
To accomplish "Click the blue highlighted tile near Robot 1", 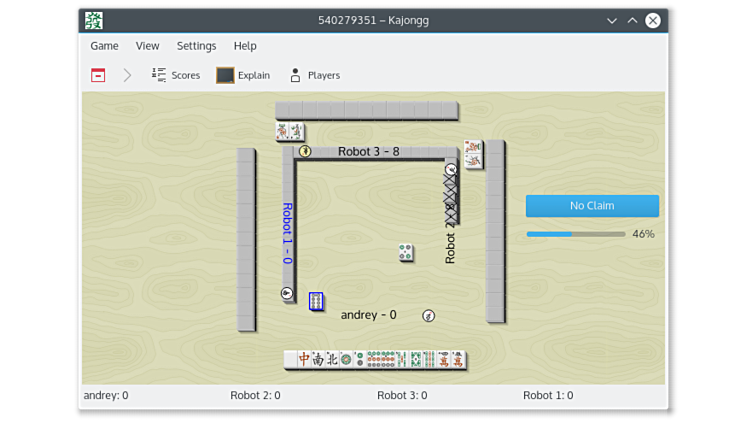I will point(316,301).
